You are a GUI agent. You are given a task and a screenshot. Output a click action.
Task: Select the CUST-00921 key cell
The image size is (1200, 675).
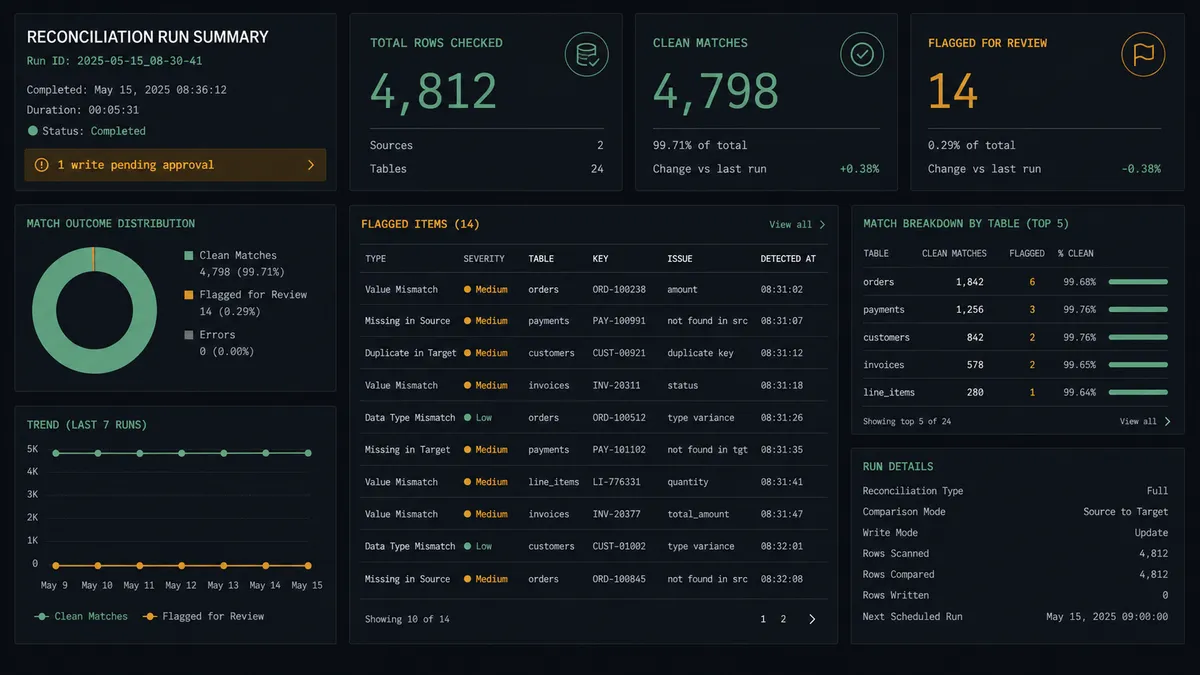619,353
